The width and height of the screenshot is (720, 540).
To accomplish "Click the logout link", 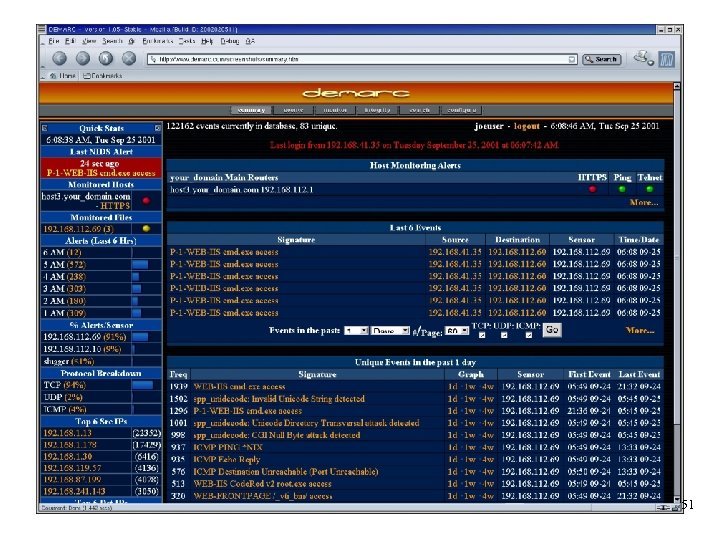I will tap(526, 126).
